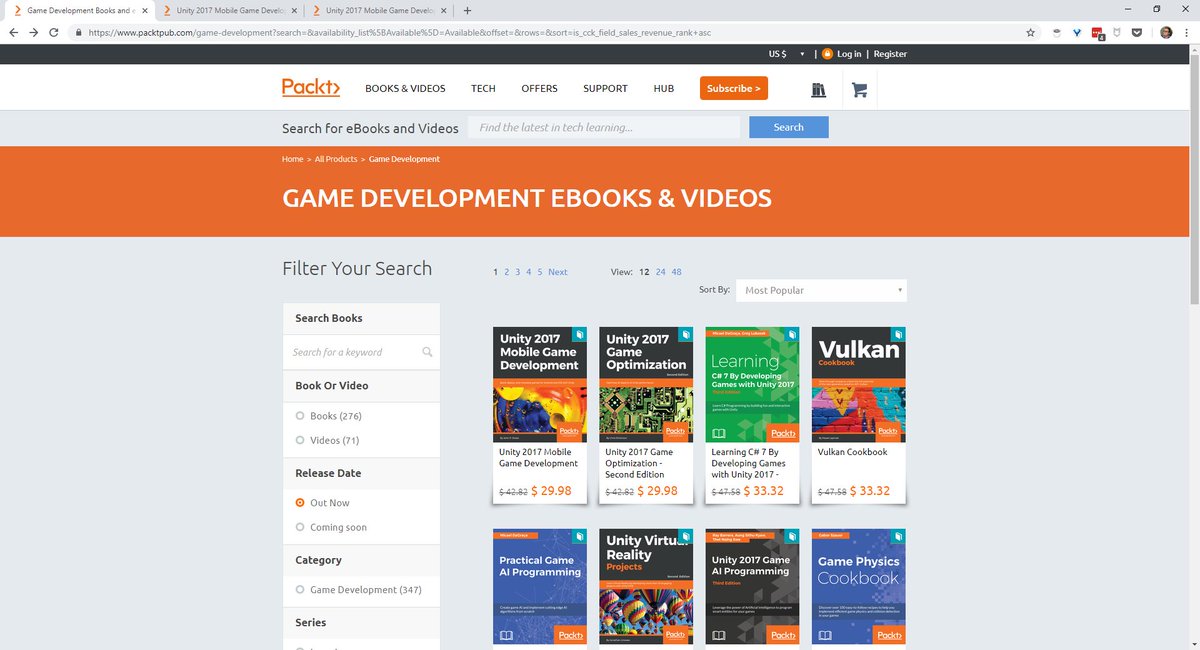Open Vulkan Cookbook cover
This screenshot has width=1200, height=650.
[858, 384]
